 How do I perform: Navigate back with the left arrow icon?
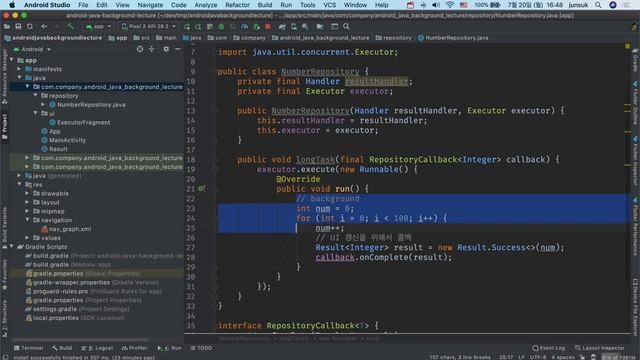[44, 27]
